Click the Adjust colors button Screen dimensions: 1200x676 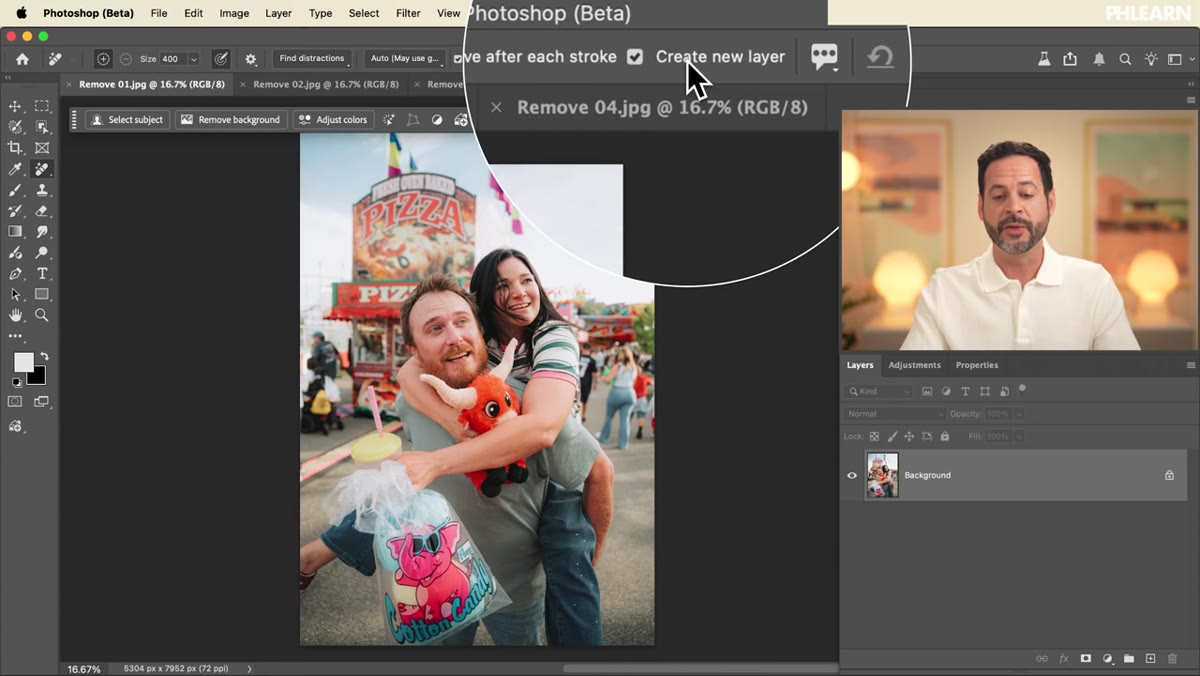tap(333, 120)
